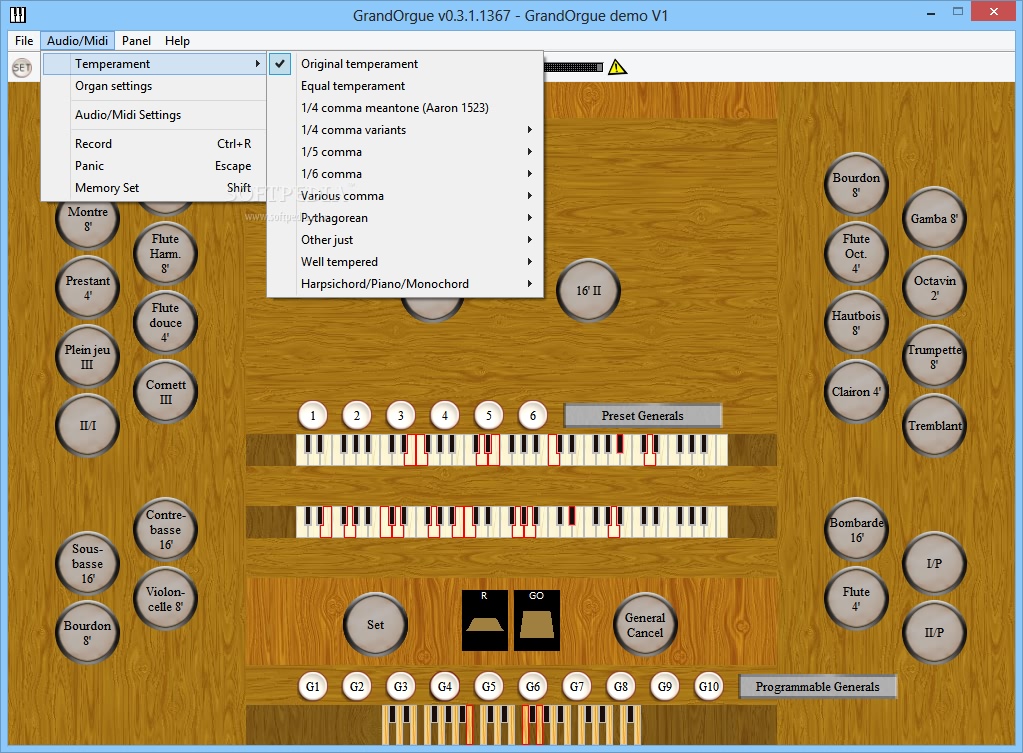Toggle the II/I coupler on the left
The width and height of the screenshot is (1023, 753).
(87, 425)
